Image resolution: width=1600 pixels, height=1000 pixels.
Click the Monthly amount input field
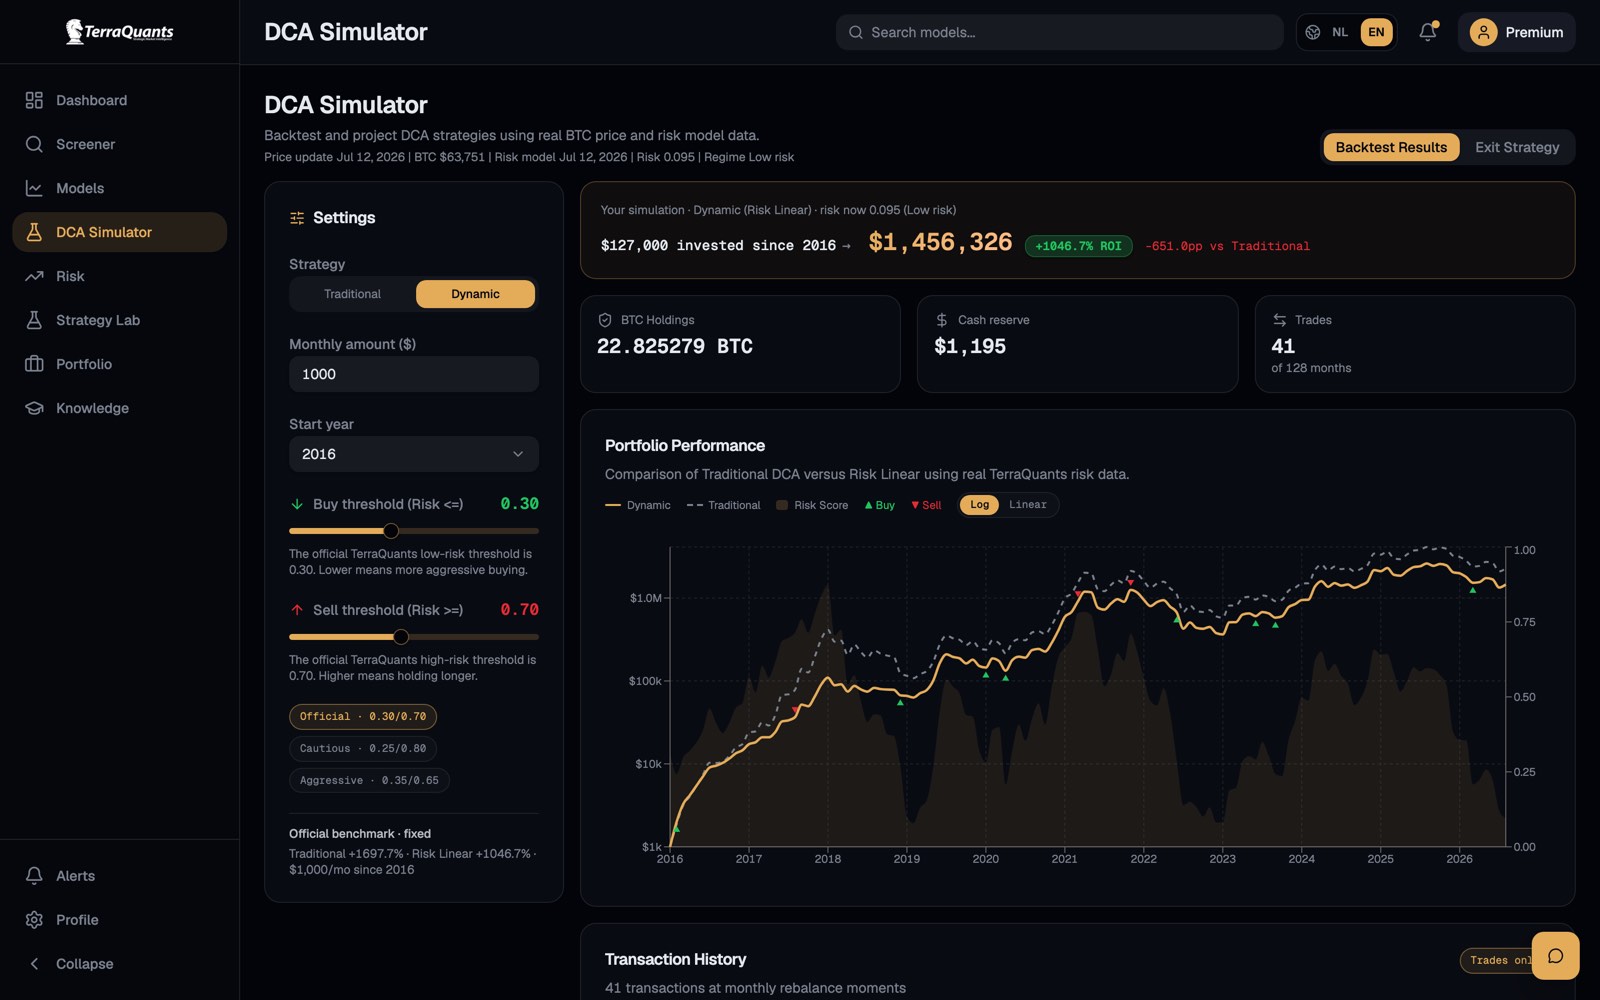pyautogui.click(x=414, y=374)
